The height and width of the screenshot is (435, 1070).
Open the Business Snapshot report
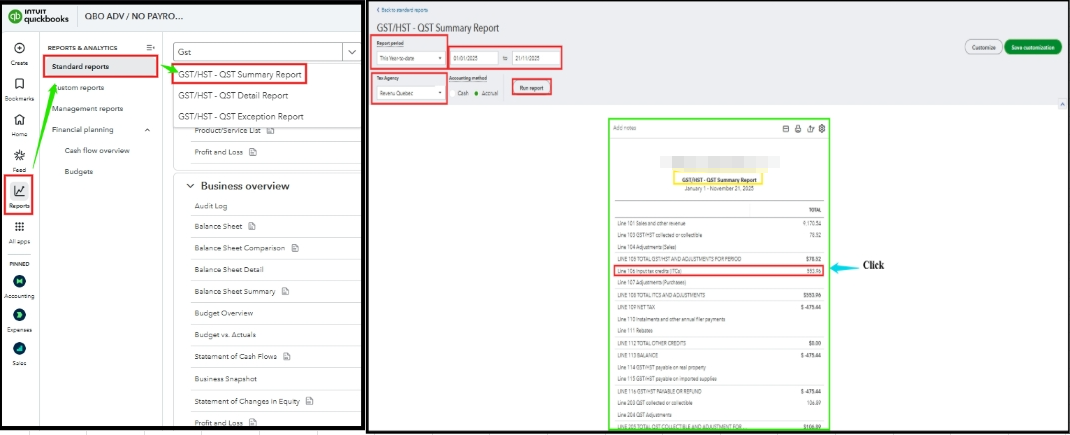coord(225,378)
